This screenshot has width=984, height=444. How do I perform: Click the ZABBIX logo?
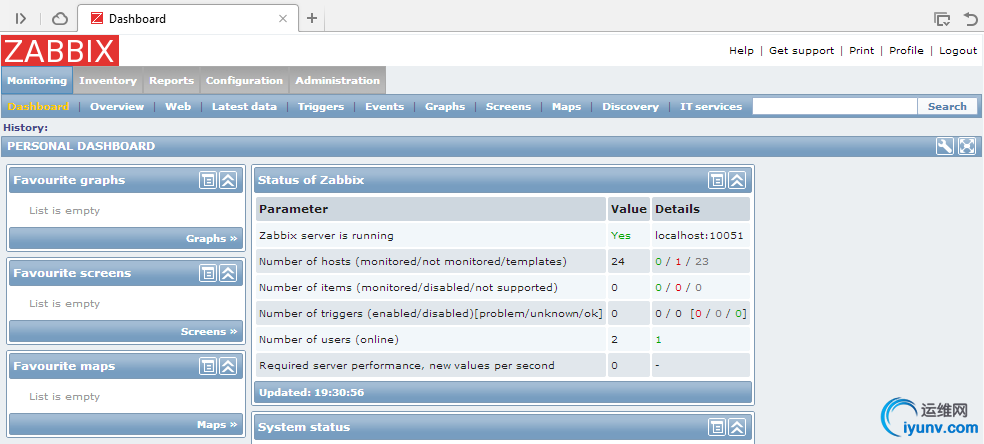(60, 51)
